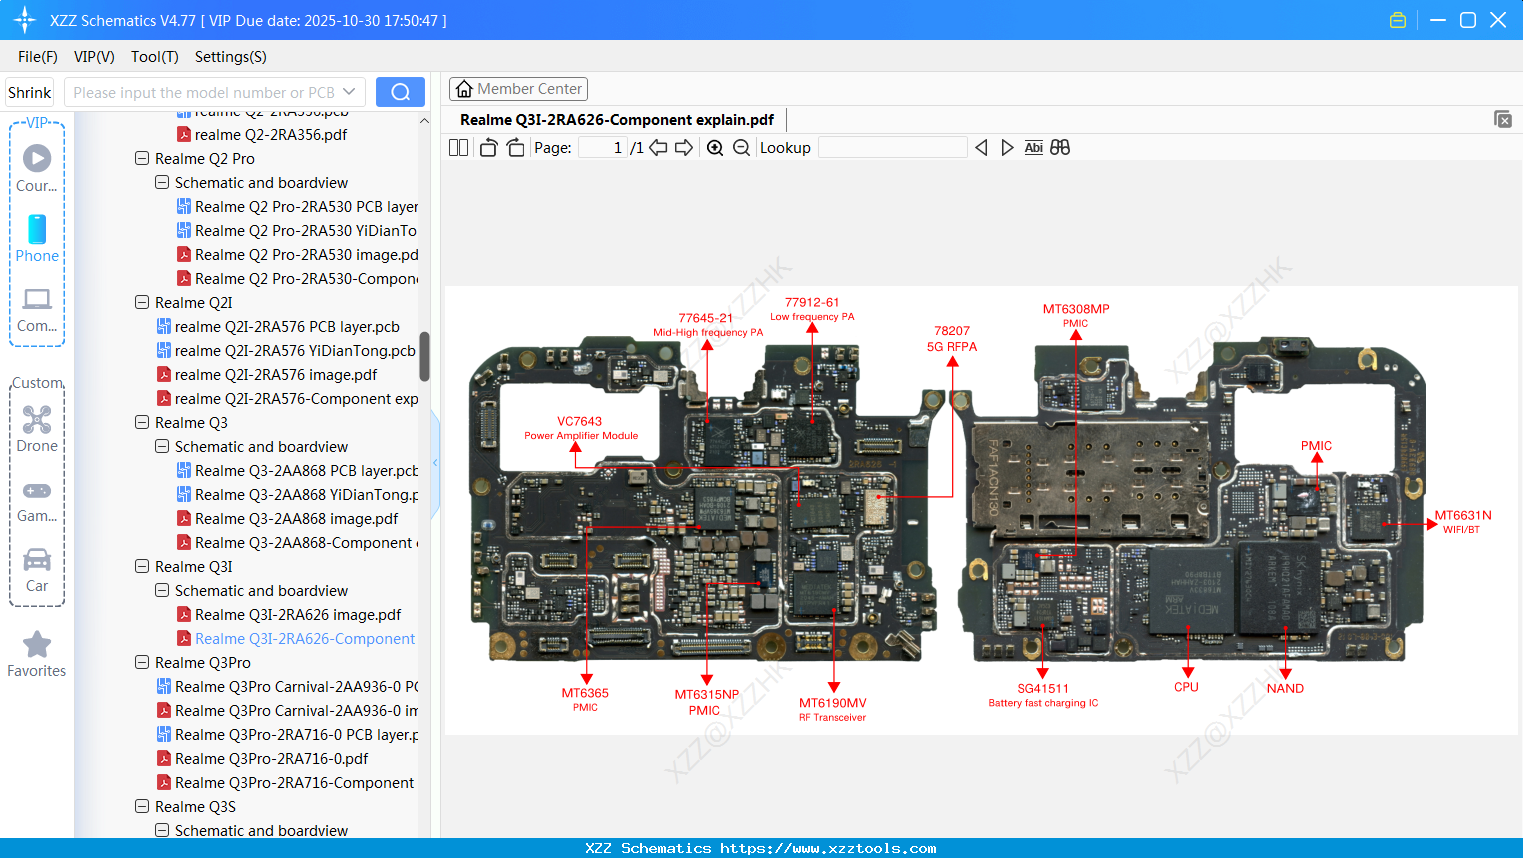The height and width of the screenshot is (858, 1523).
Task: Go to previous page arrow
Action: tap(658, 147)
